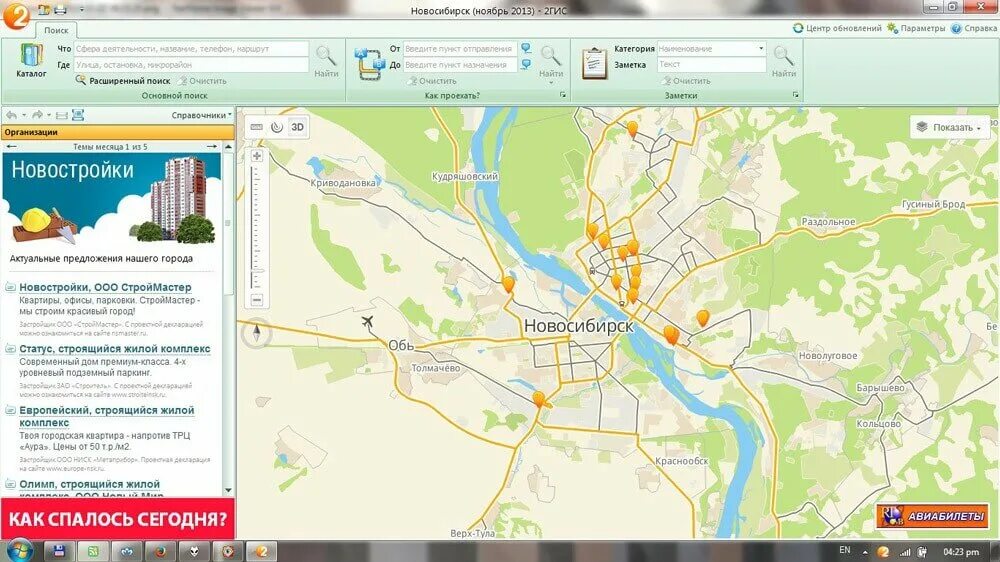
Task: Focus the До destination point field
Action: (460, 64)
